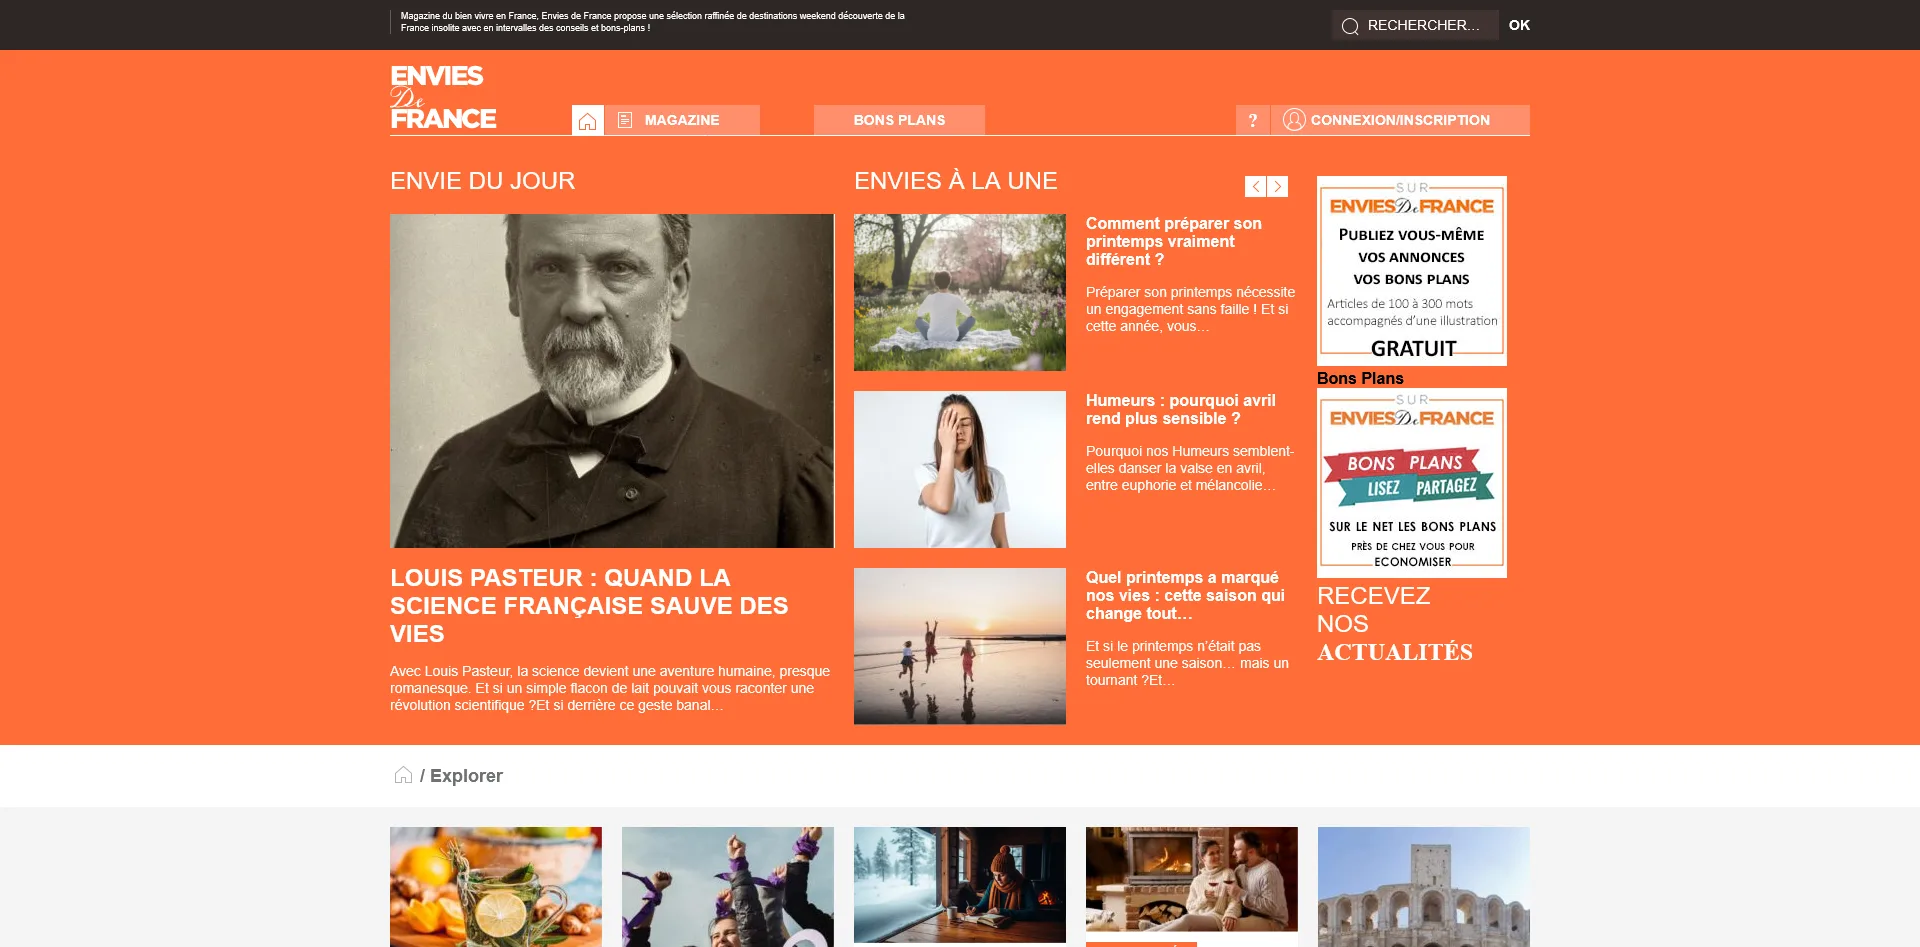Click the site tagline text in top bar
This screenshot has height=947, width=1920.
click(652, 22)
